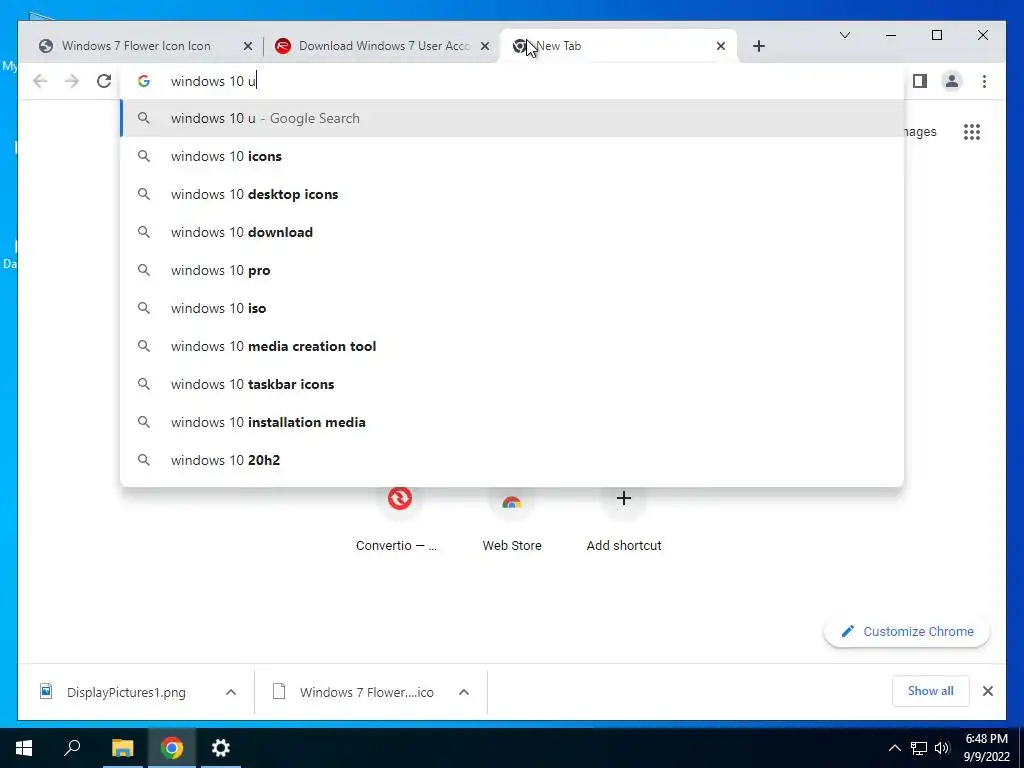Open the Google apps grid
1024x768 pixels.
point(972,132)
